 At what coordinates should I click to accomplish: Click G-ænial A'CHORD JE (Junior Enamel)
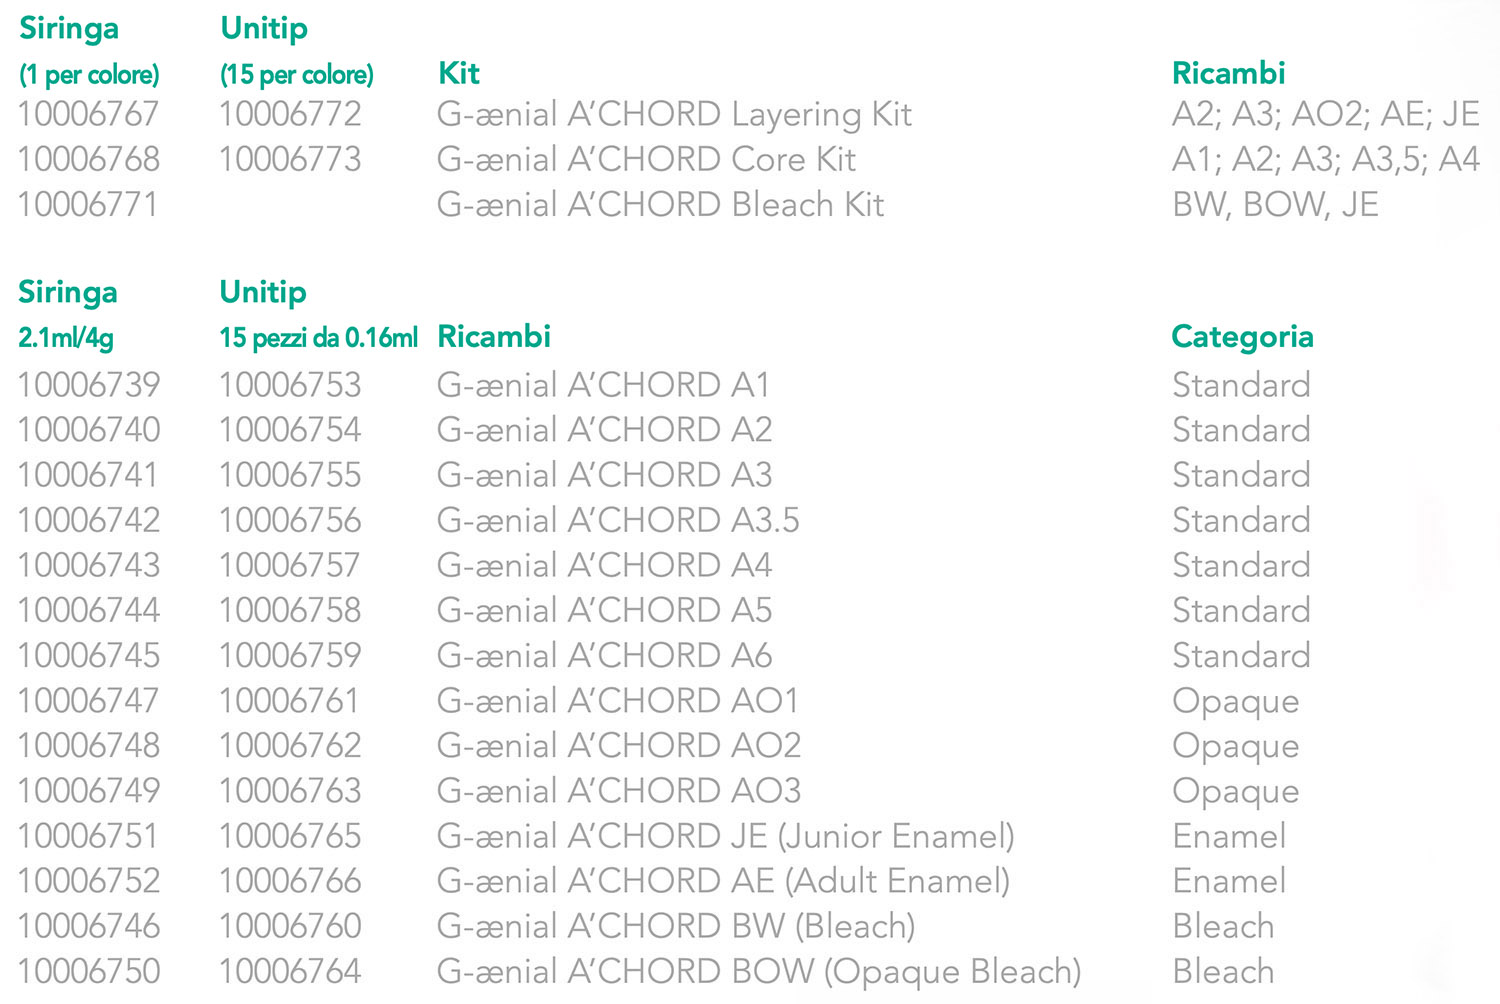725,836
